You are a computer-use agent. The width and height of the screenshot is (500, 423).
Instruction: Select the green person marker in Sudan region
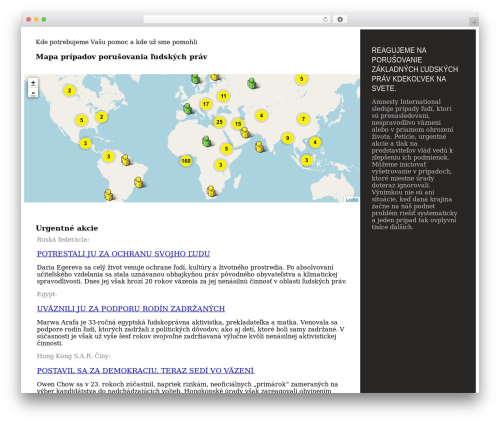click(206, 141)
